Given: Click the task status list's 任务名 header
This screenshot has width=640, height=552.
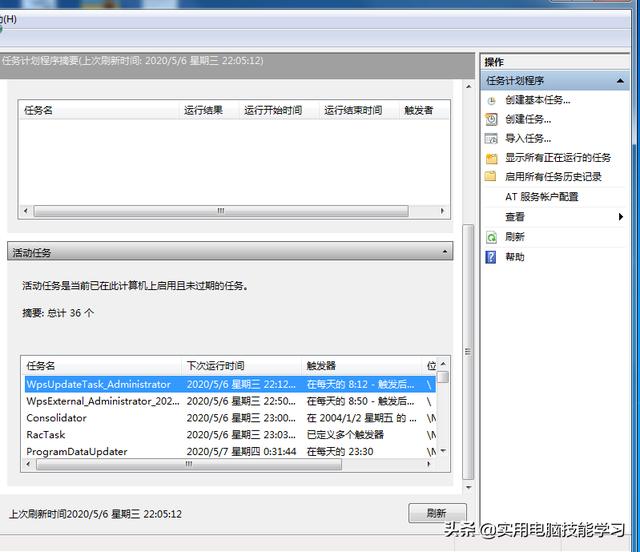Looking at the screenshot, I should point(99,110).
